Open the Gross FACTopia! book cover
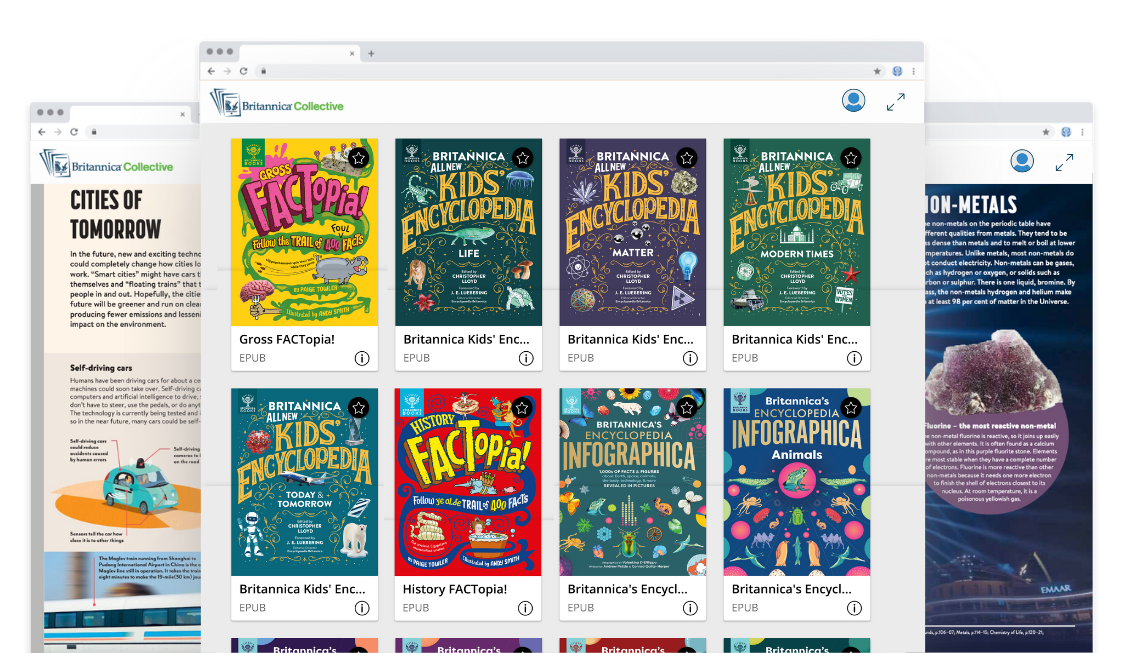This screenshot has height=653, width=1125. (x=304, y=232)
